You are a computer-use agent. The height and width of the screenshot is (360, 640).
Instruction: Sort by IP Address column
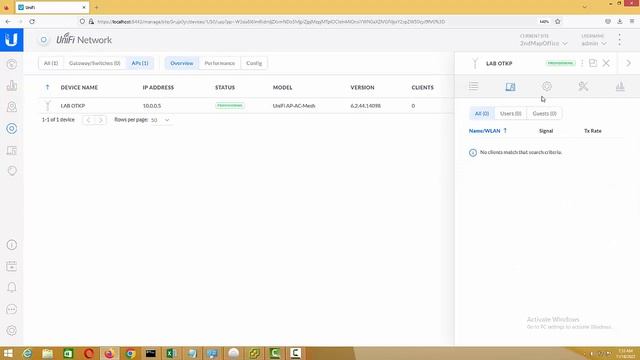click(x=158, y=87)
